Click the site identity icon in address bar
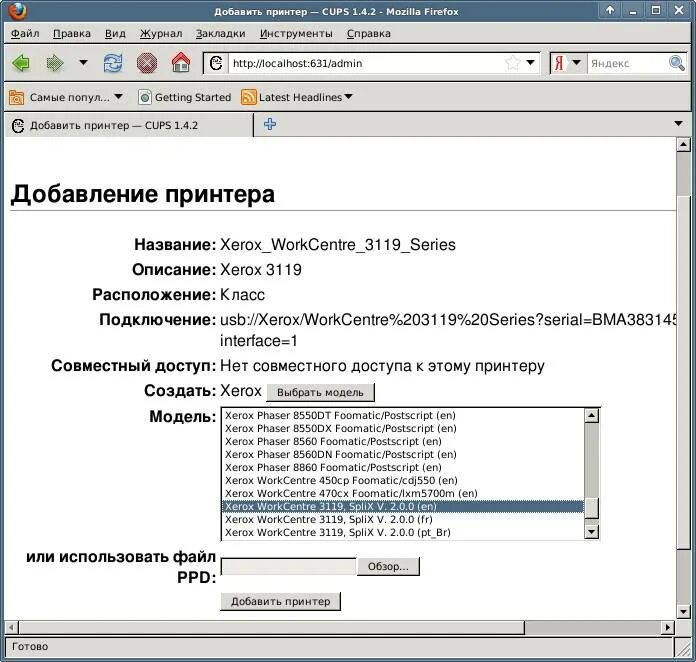696x662 pixels. [x=216, y=63]
